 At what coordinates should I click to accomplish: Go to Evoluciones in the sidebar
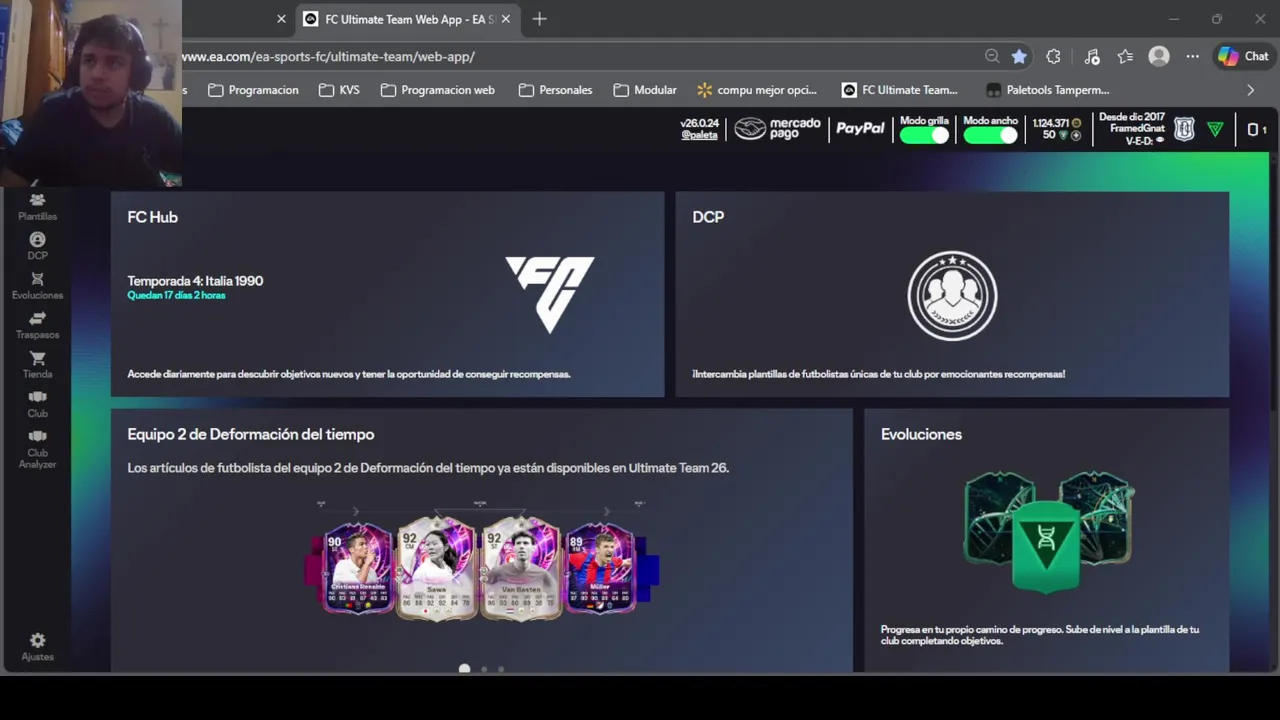point(37,286)
